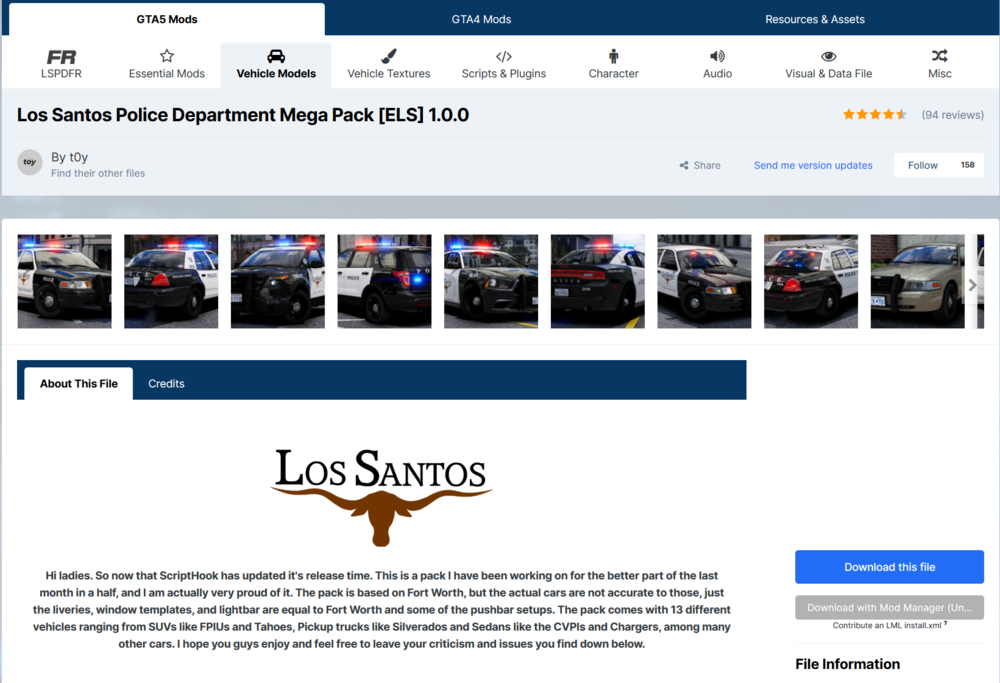Open the Scripts & Plugins category label
The width and height of the screenshot is (1000, 683).
(504, 73)
